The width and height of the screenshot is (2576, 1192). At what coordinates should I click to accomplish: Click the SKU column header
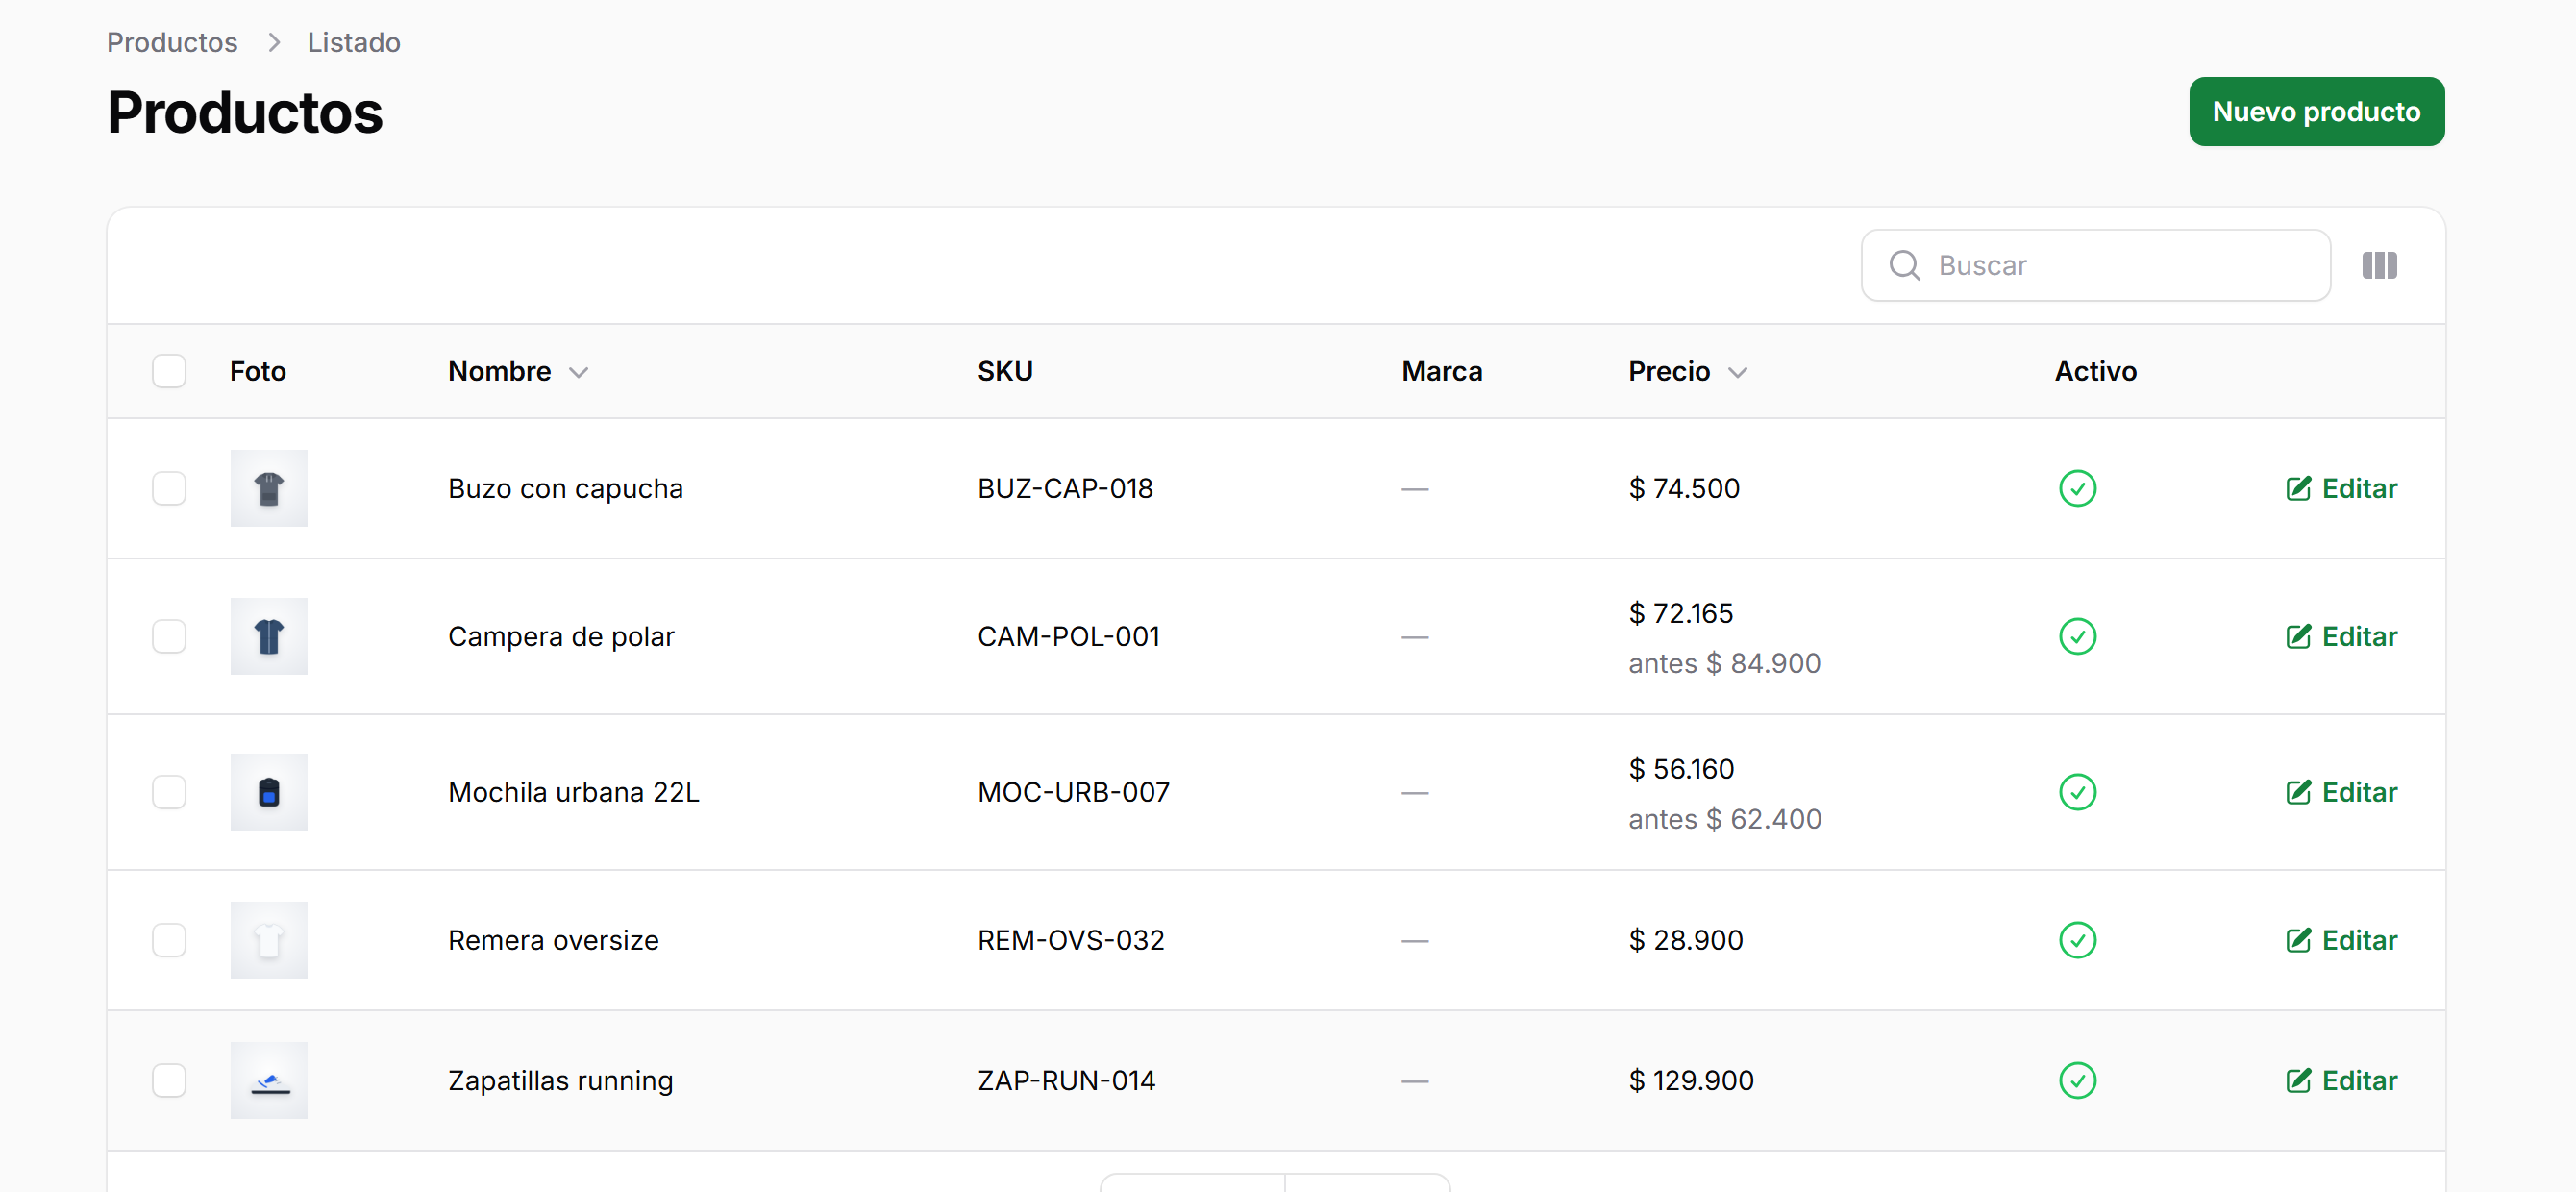pyautogui.click(x=1005, y=371)
